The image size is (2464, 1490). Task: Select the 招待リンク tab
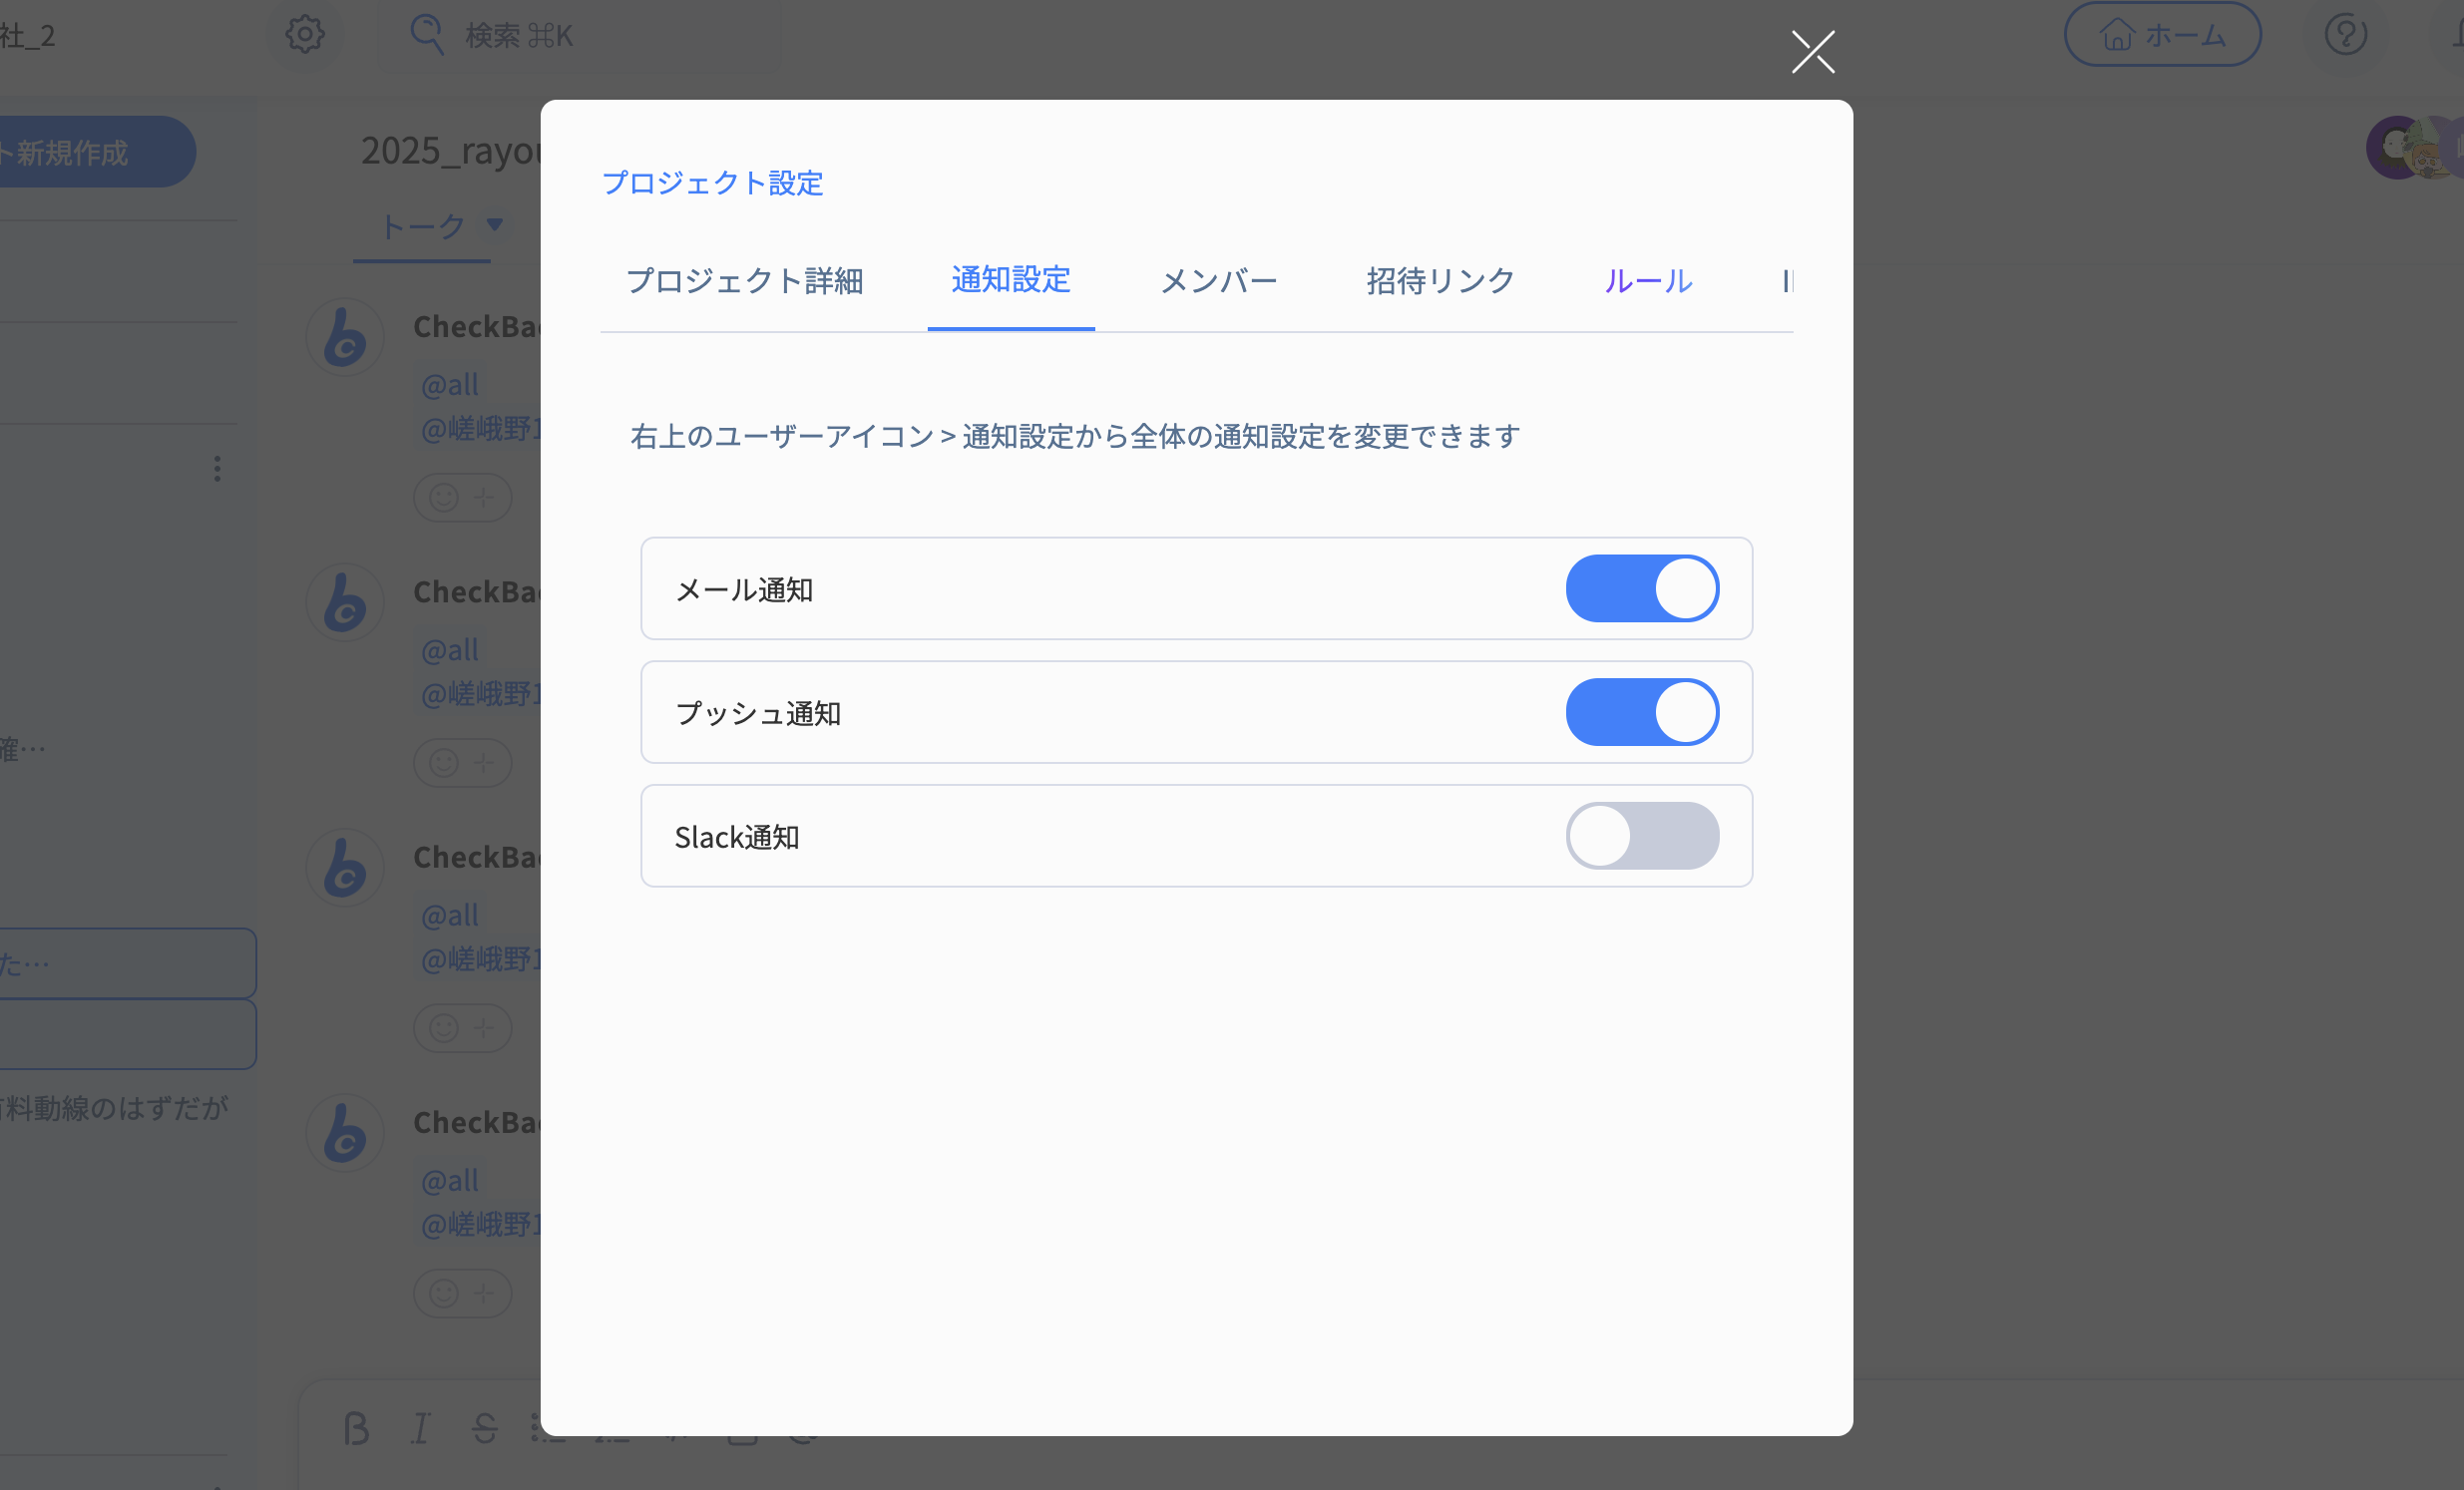coord(1440,281)
